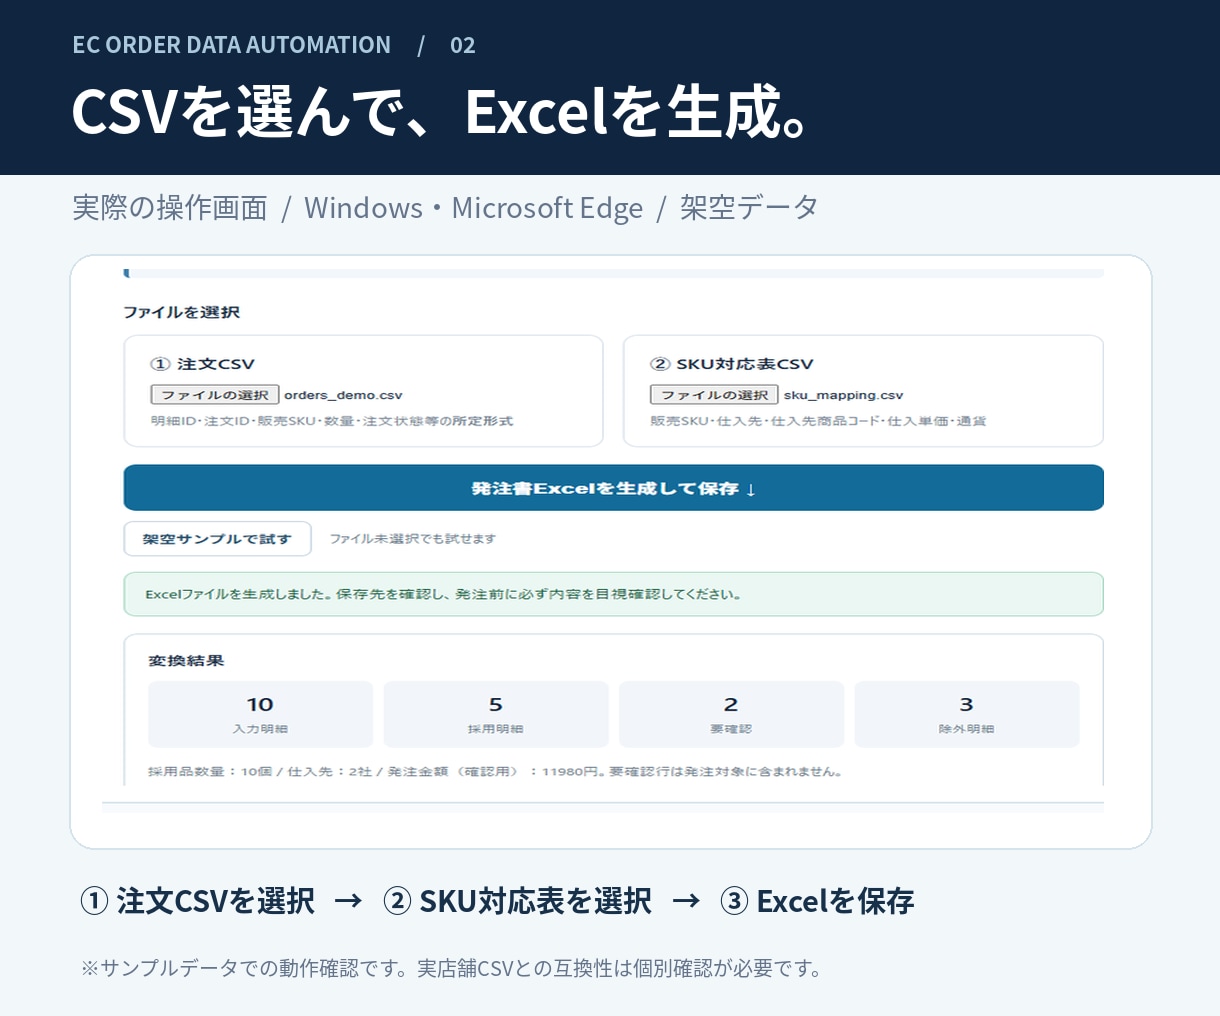Click sku_mapping.csv file name
This screenshot has width=1220, height=1016.
click(843, 395)
